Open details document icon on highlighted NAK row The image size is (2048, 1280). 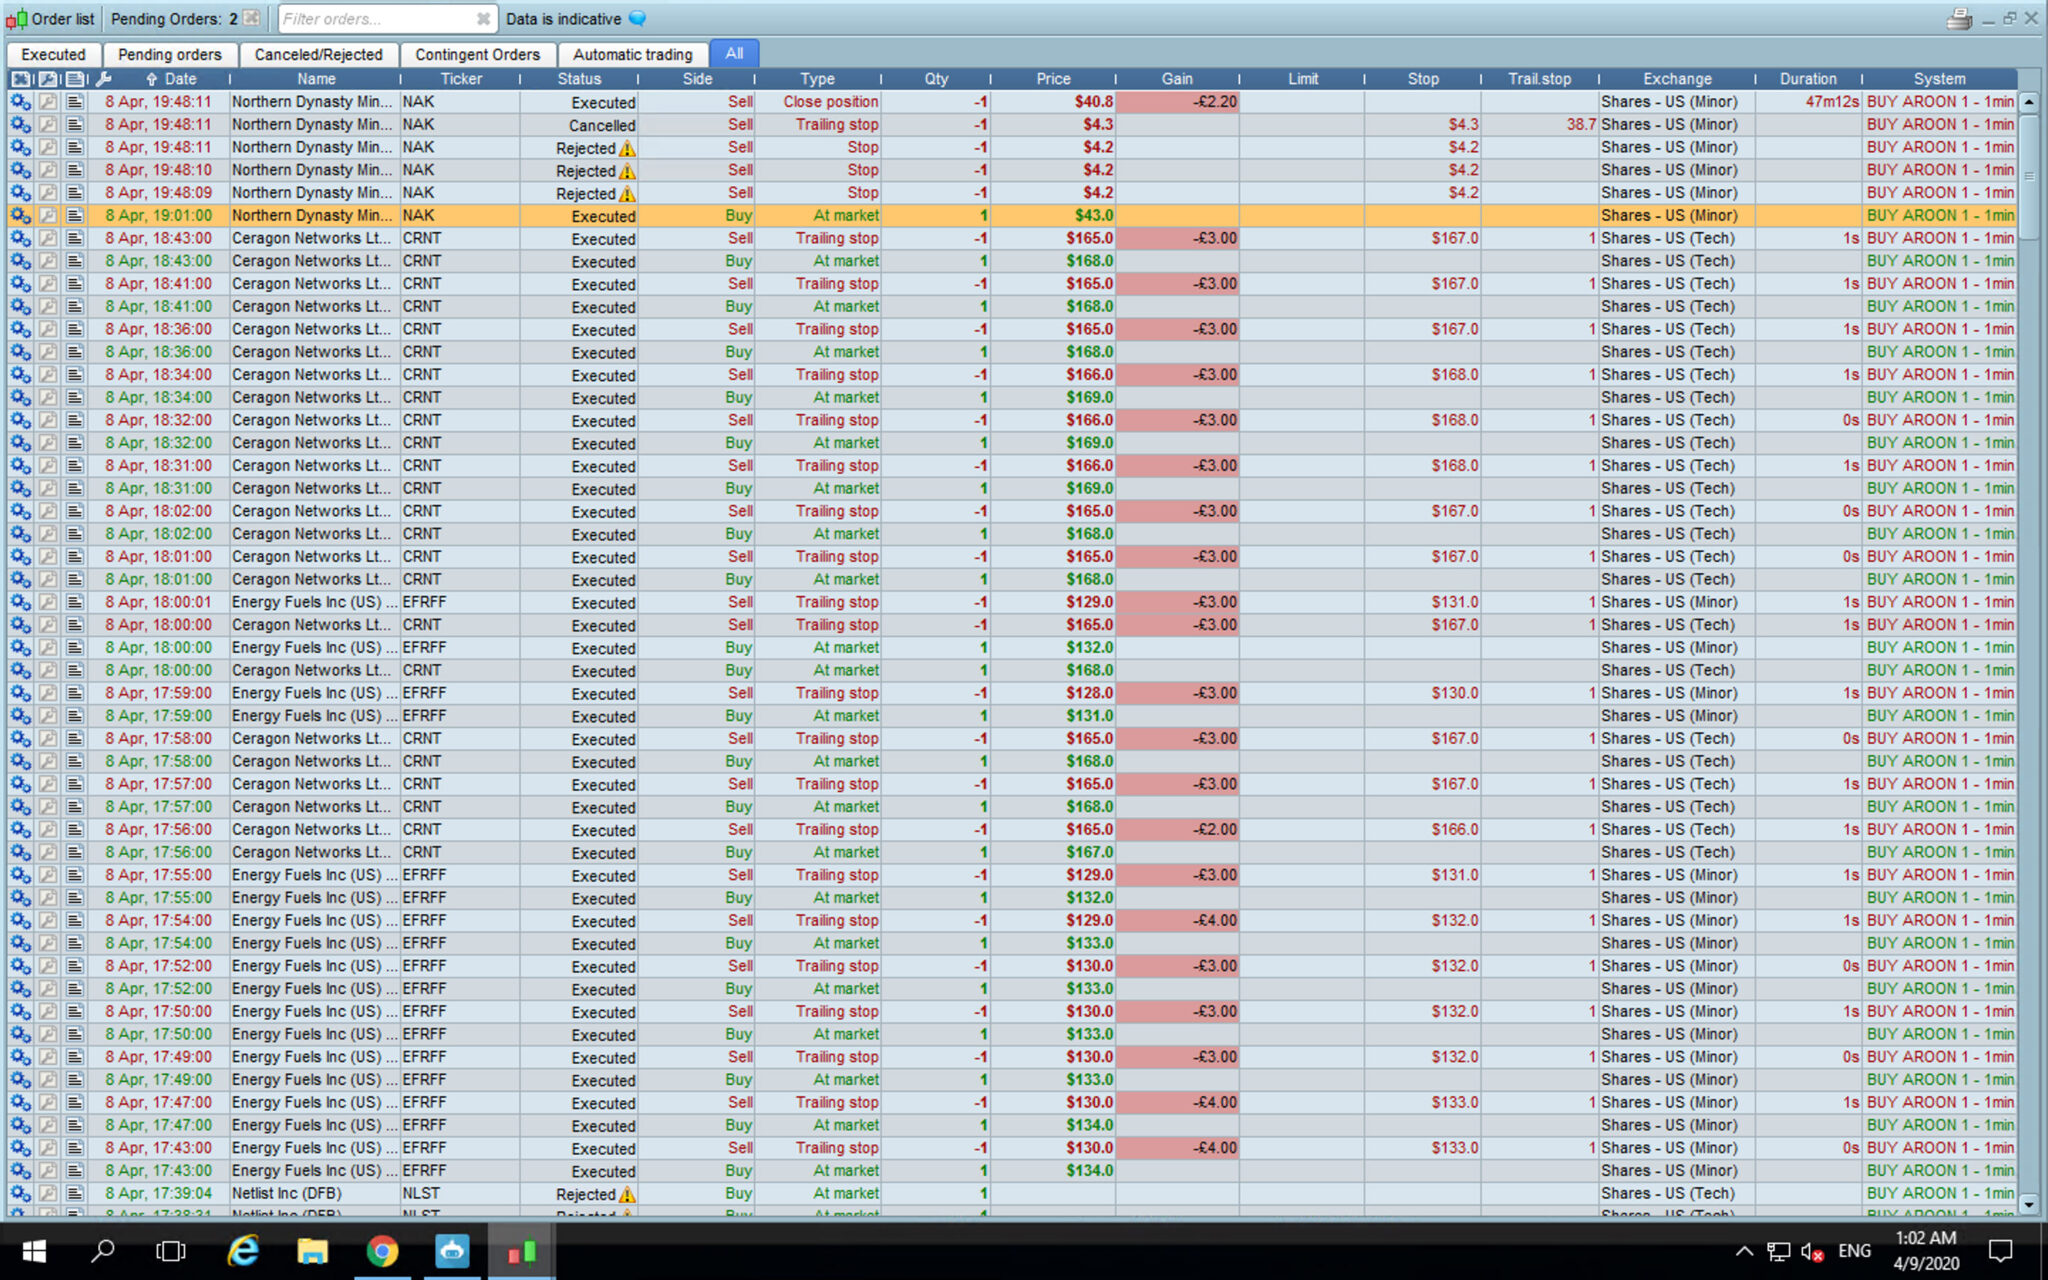75,216
